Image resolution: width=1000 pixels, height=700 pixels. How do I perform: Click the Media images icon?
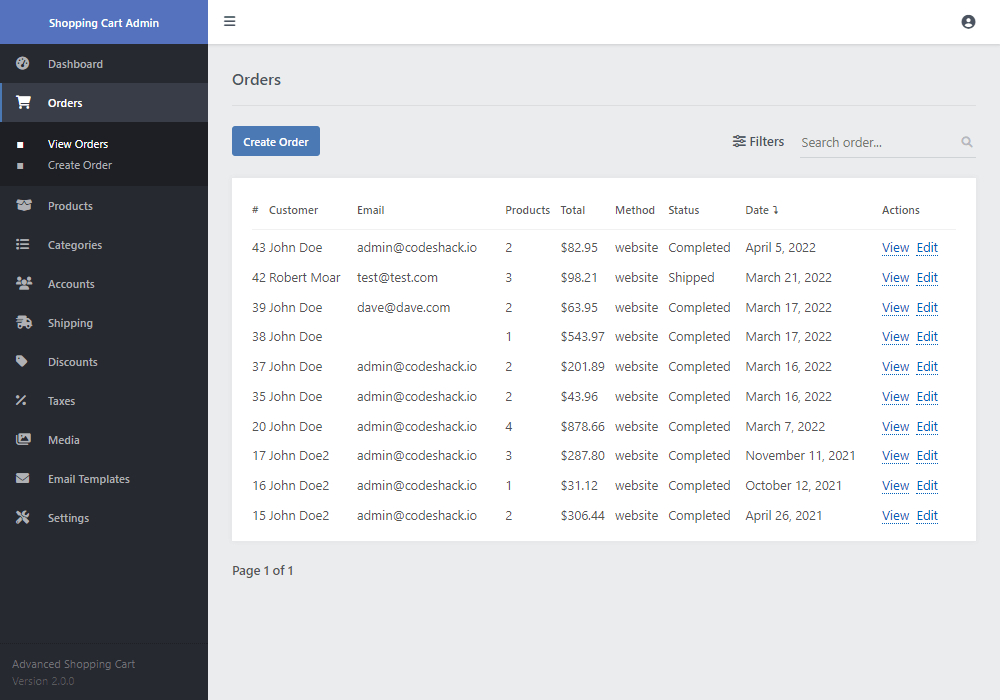click(x=23, y=439)
